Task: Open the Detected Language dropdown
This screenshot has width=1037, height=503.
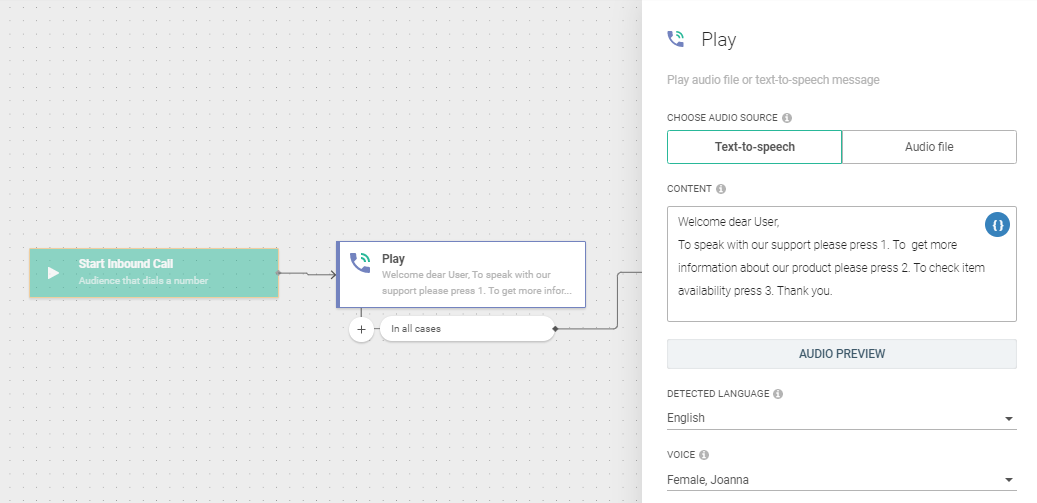Action: (x=841, y=418)
